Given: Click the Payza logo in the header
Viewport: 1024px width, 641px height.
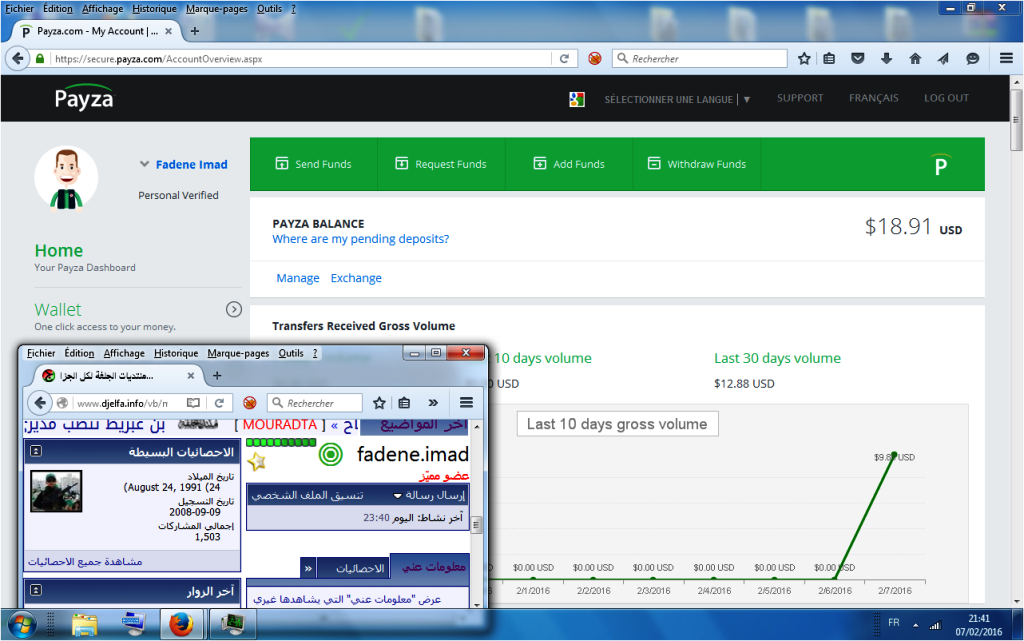Looking at the screenshot, I should [x=84, y=97].
